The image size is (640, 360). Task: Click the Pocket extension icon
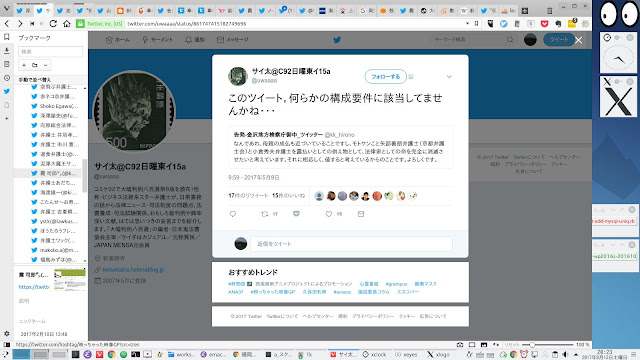[544, 24]
